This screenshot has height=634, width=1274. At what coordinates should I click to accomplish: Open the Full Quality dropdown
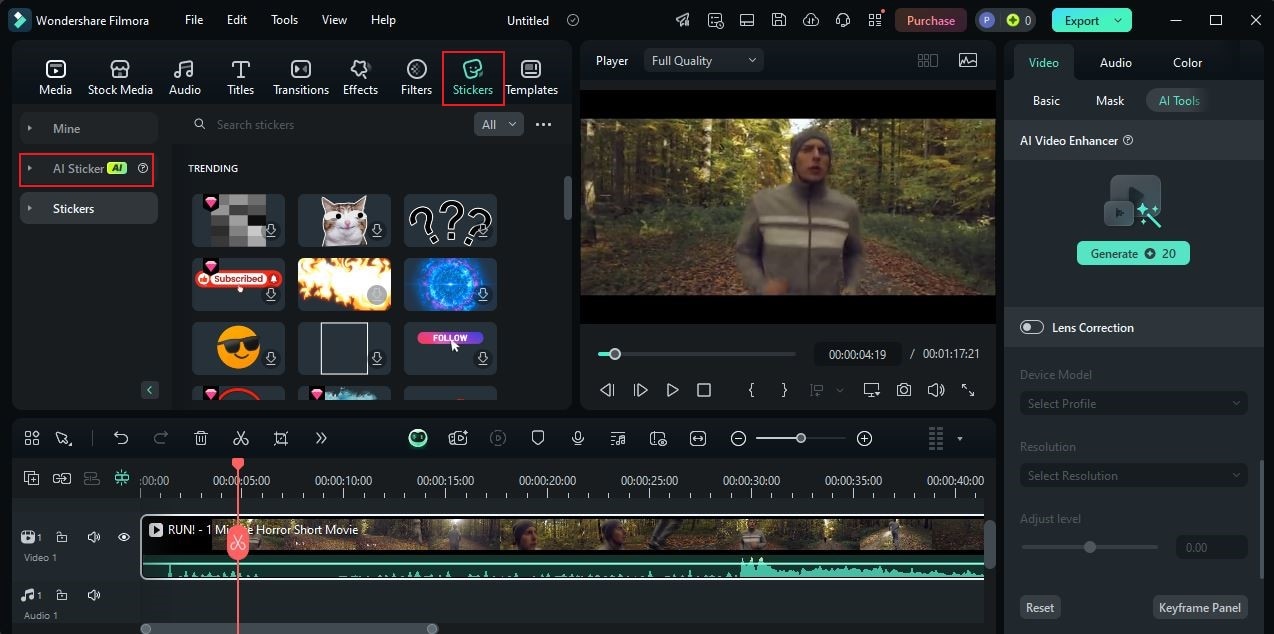[704, 60]
